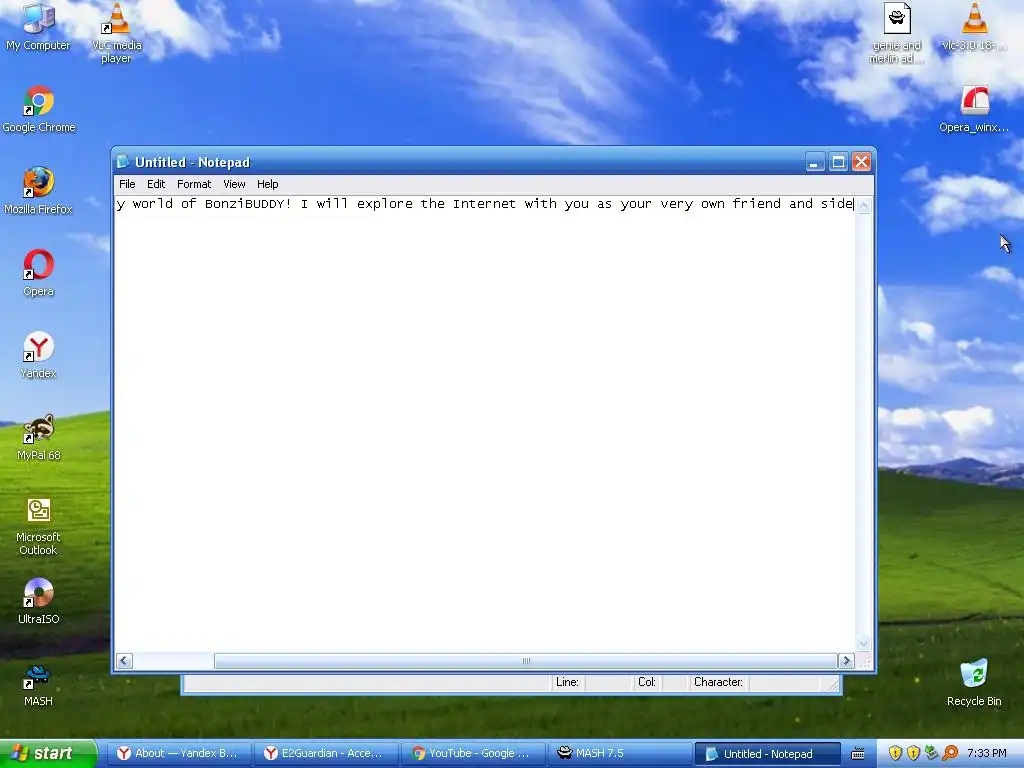The width and height of the screenshot is (1024, 768).
Task: Open the Notepad Format menu
Action: (x=194, y=184)
